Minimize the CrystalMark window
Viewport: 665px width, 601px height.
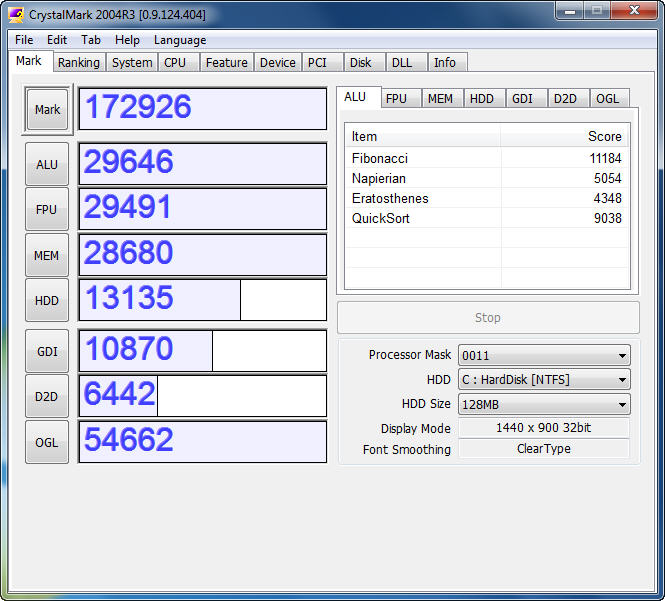(x=570, y=10)
